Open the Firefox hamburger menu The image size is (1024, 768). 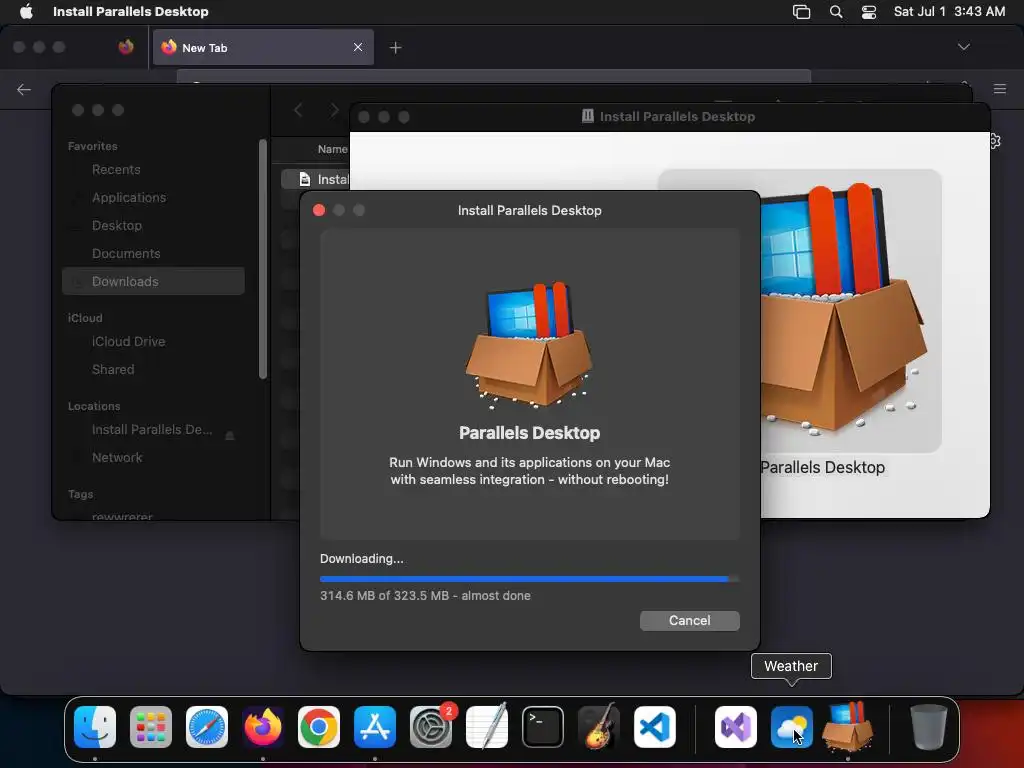point(1000,89)
